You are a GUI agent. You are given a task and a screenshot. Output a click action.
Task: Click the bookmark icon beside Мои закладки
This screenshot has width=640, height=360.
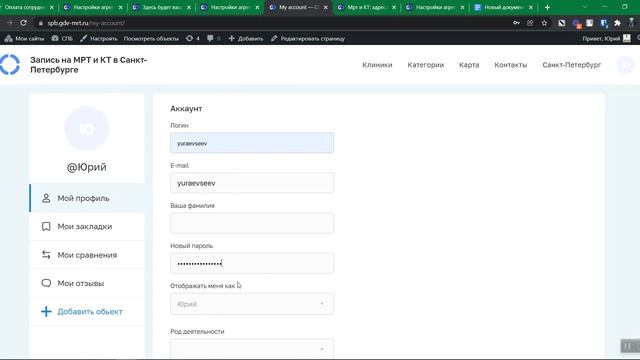(46, 227)
